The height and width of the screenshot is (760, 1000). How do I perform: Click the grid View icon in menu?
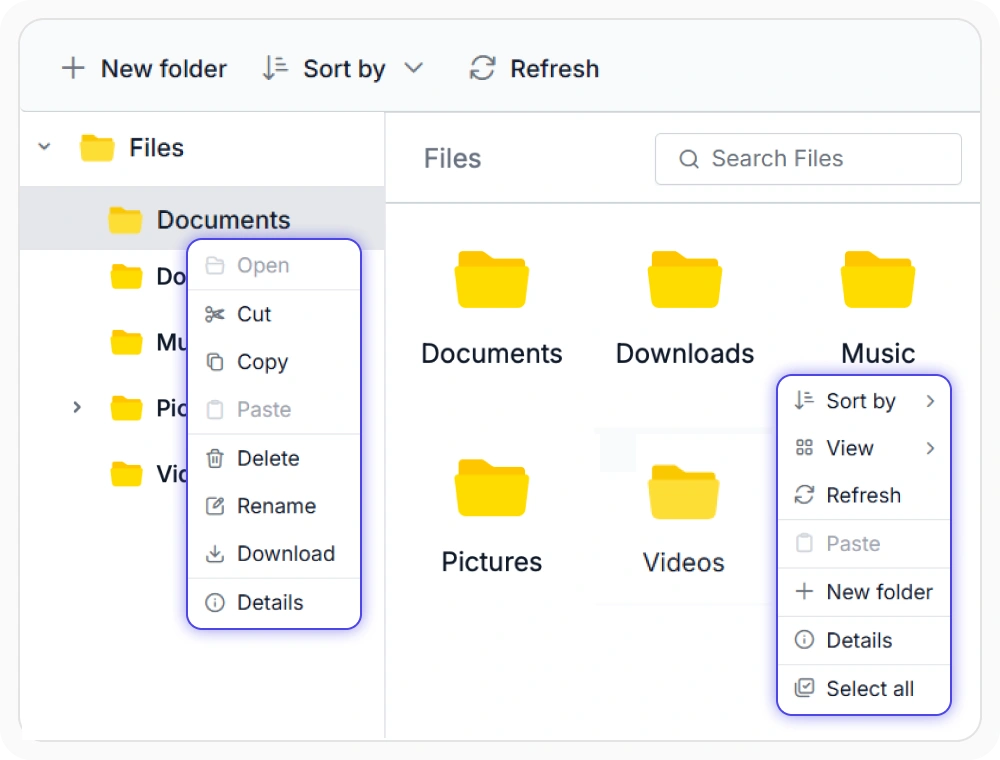pos(804,448)
